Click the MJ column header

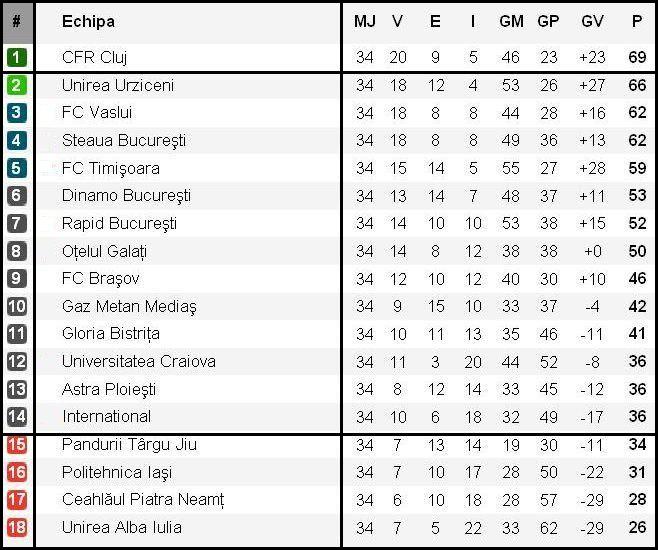[365, 21]
